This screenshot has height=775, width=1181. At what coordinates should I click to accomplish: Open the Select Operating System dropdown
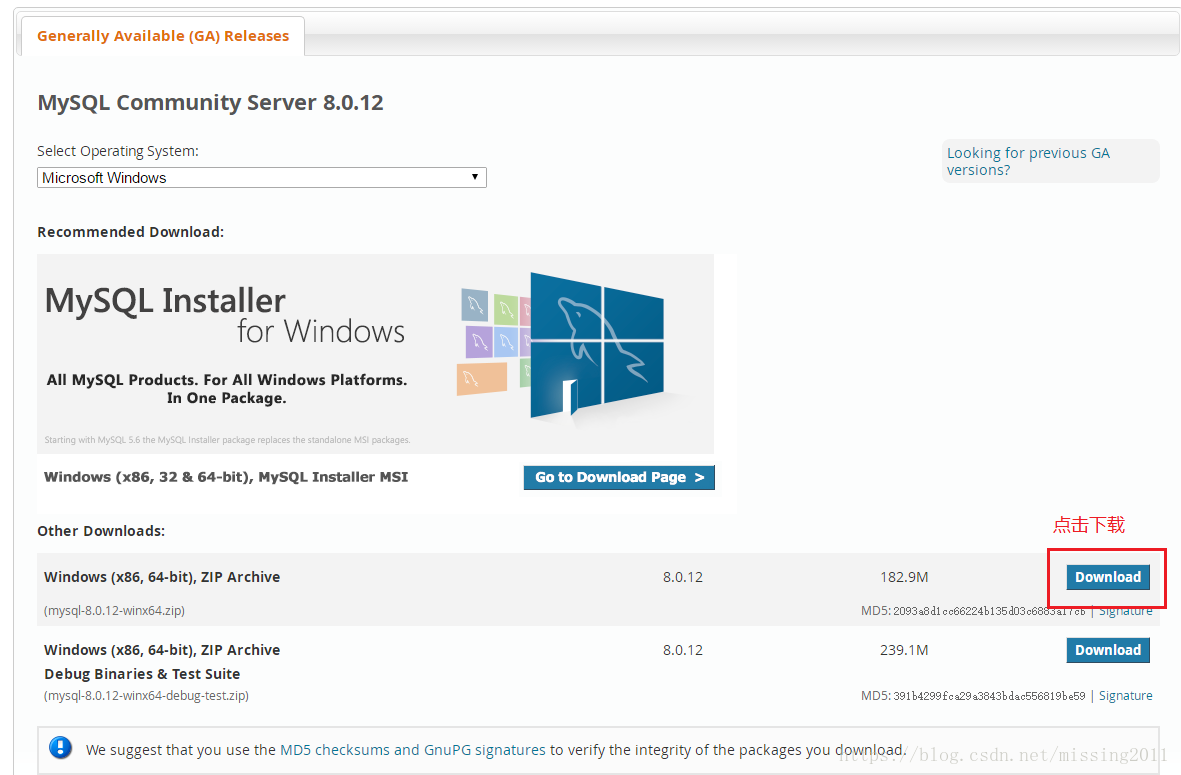[261, 178]
